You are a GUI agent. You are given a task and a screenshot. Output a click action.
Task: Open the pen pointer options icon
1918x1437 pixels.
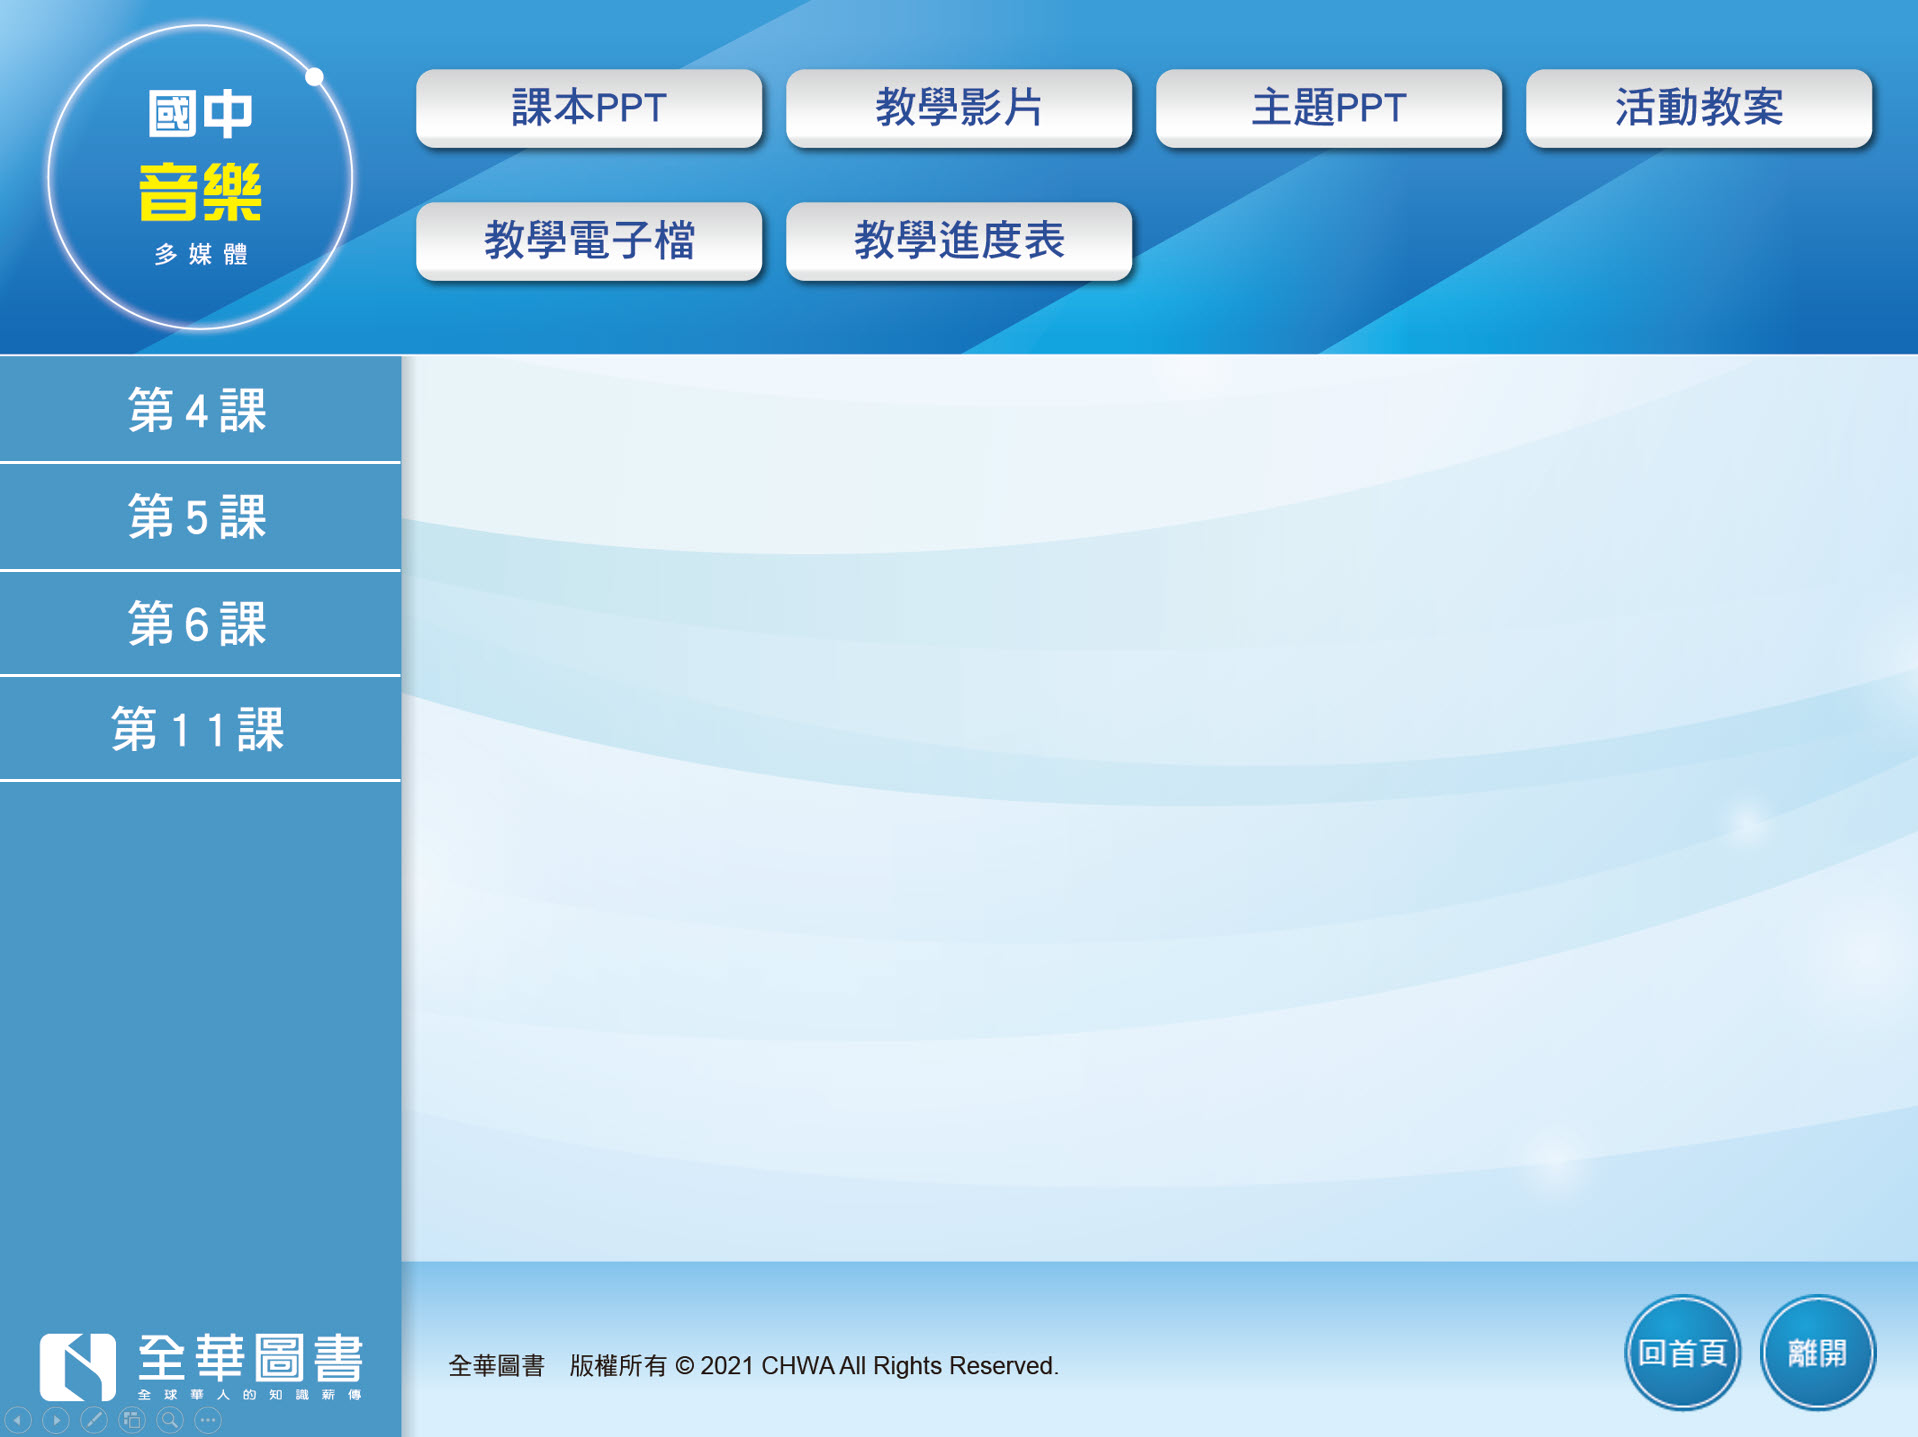(94, 1420)
